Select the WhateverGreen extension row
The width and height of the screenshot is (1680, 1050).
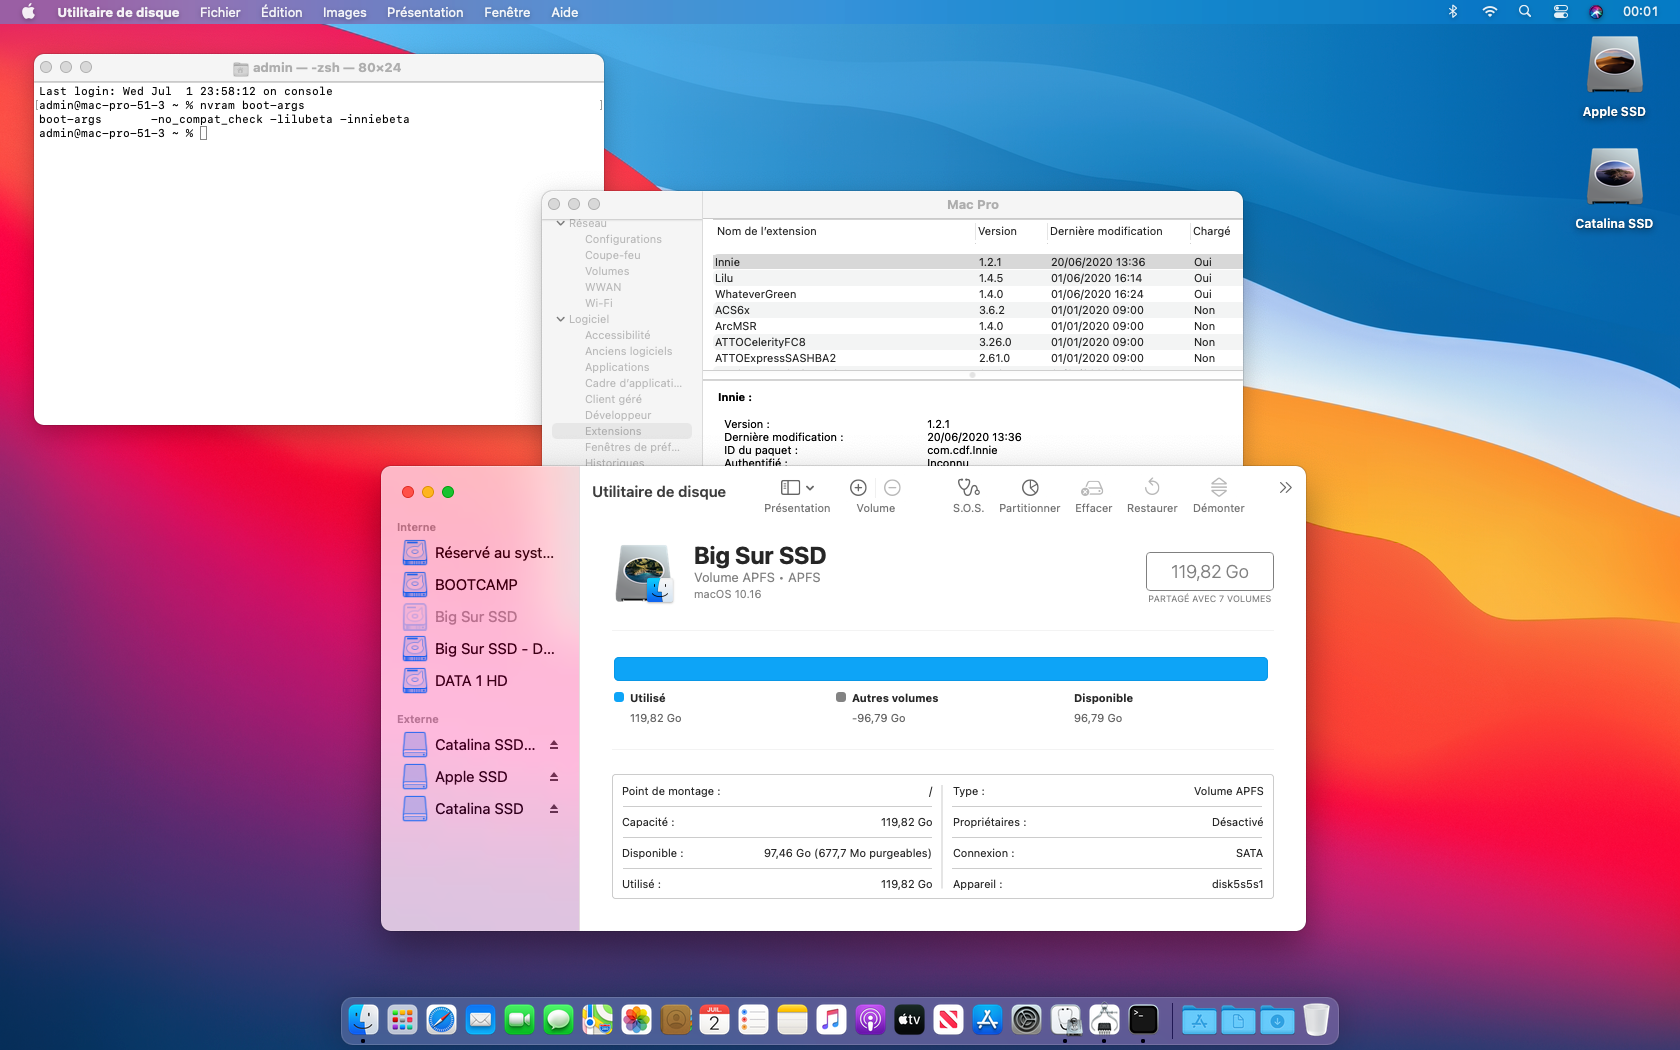click(x=976, y=294)
